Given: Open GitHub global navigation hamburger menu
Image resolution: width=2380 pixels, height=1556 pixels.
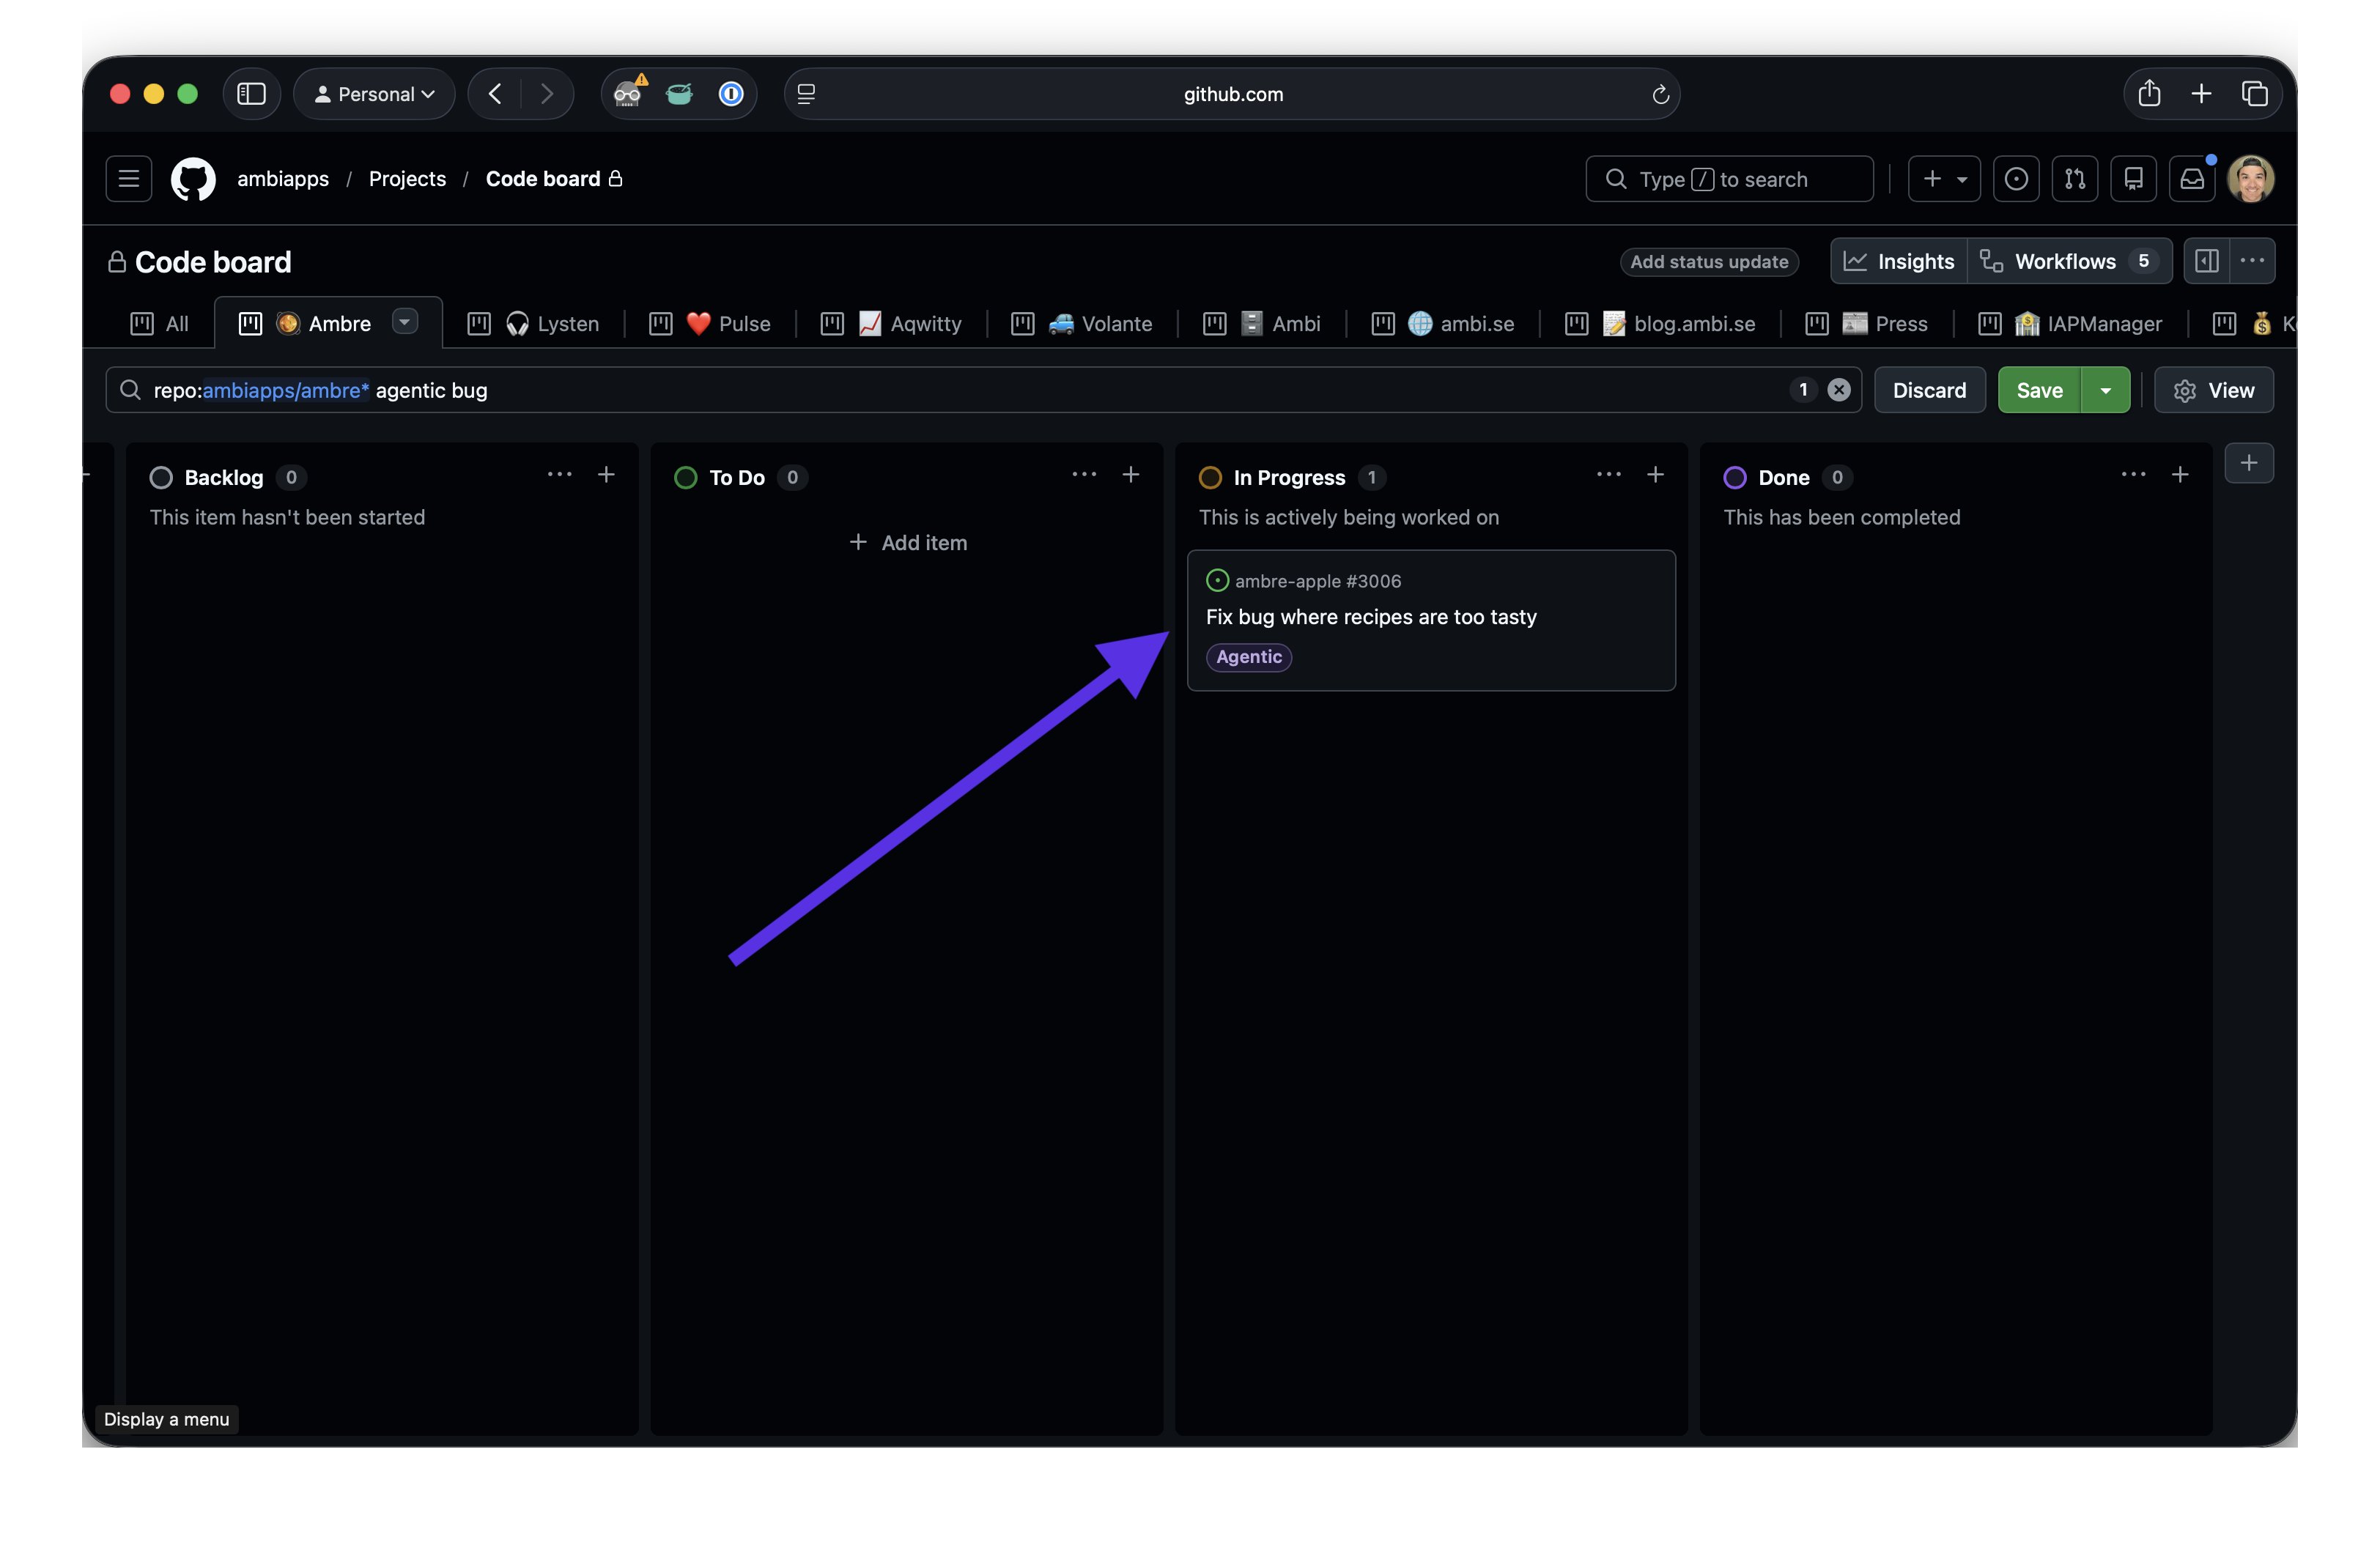Looking at the screenshot, I should (129, 179).
